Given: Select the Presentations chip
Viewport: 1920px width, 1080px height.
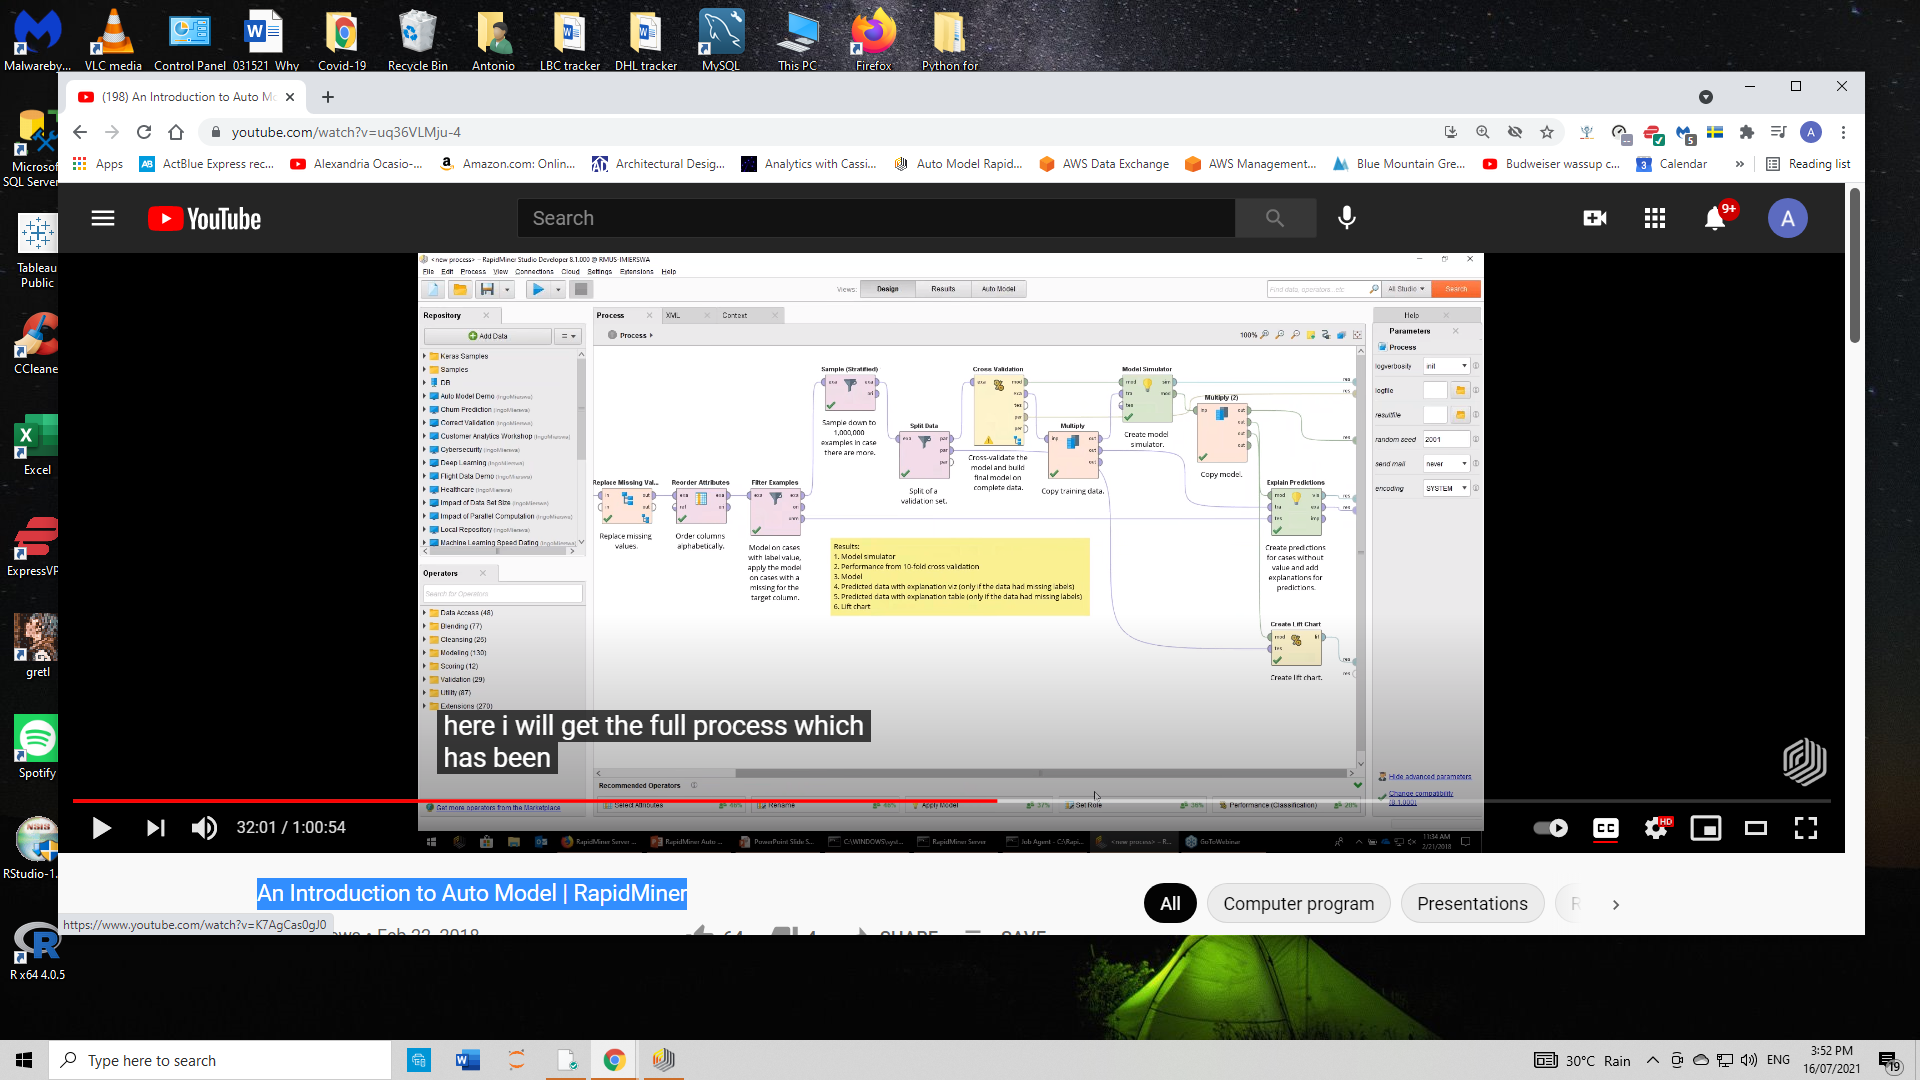Looking at the screenshot, I should (1472, 904).
